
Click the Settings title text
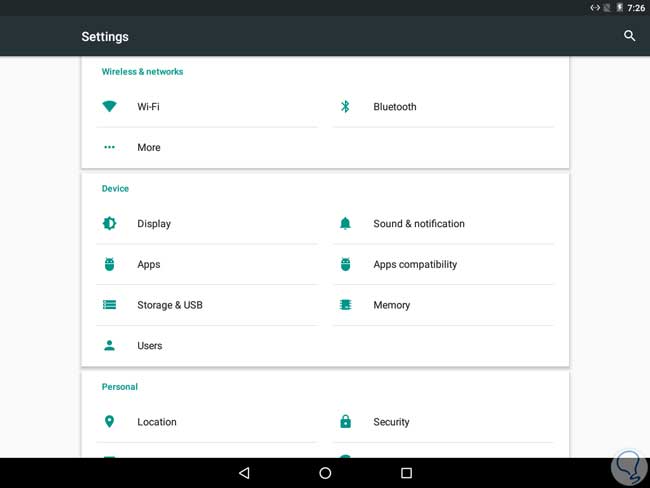[x=105, y=37]
